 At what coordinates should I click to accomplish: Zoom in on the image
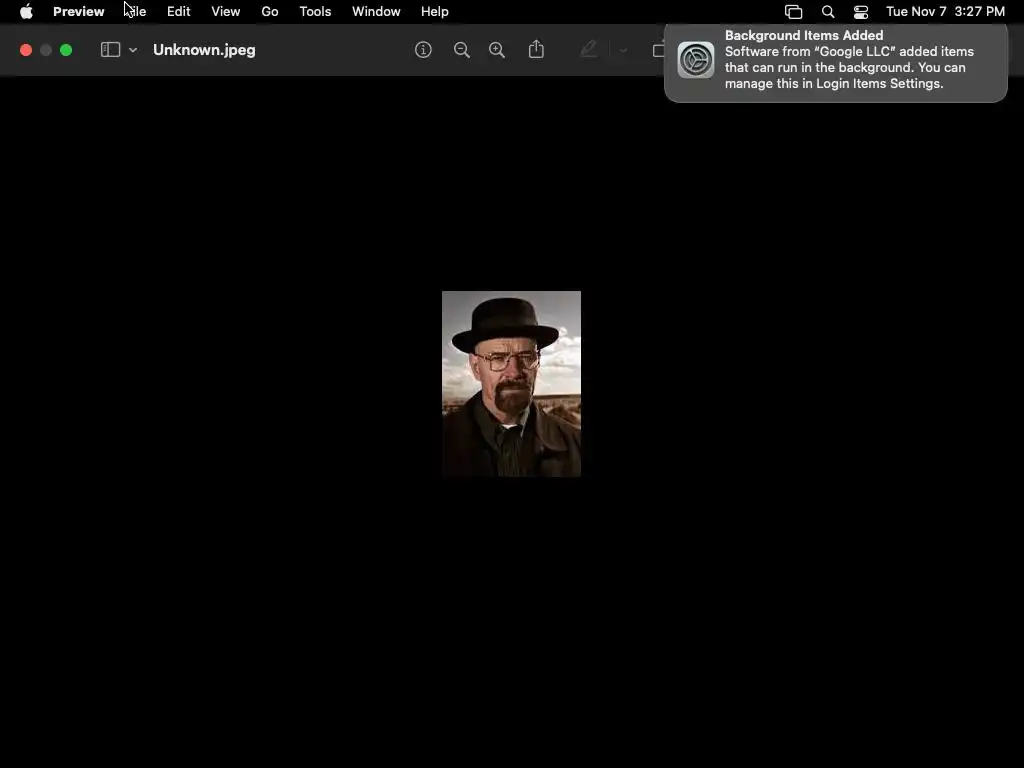click(x=497, y=50)
